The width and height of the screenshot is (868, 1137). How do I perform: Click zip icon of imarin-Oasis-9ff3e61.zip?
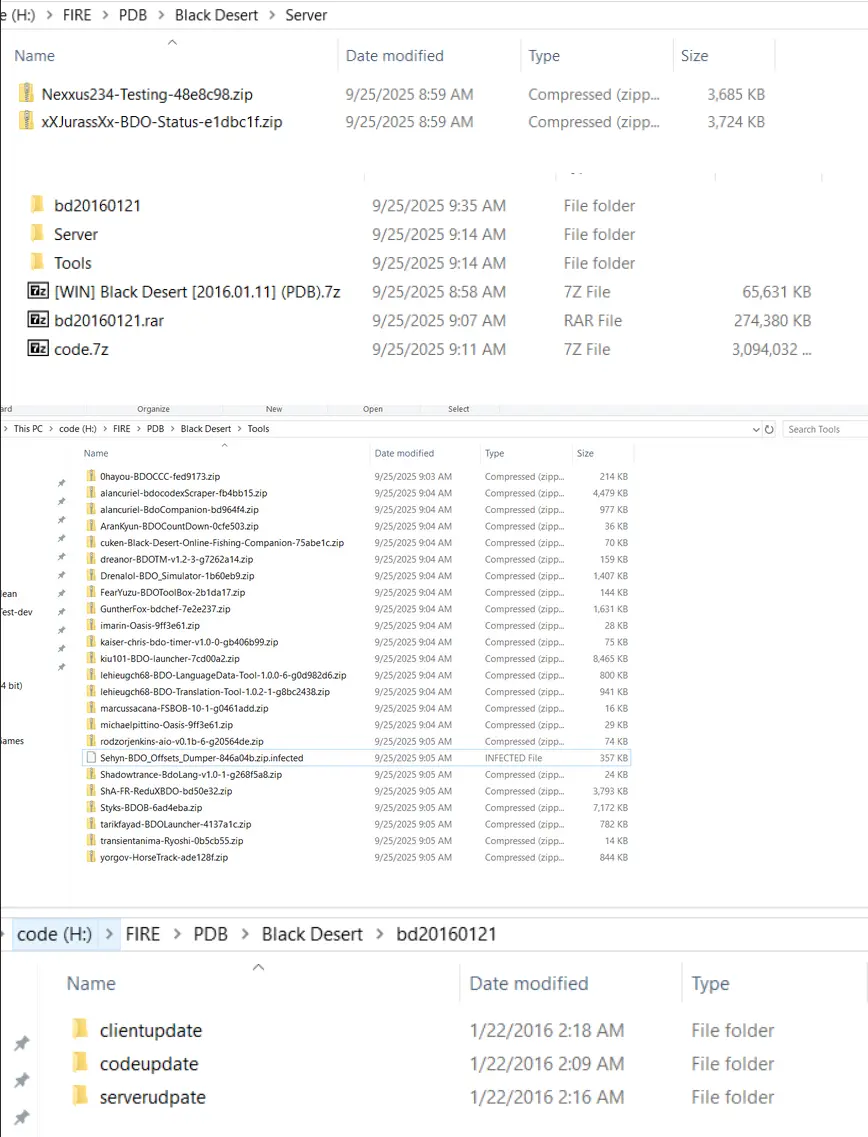[x=91, y=625]
